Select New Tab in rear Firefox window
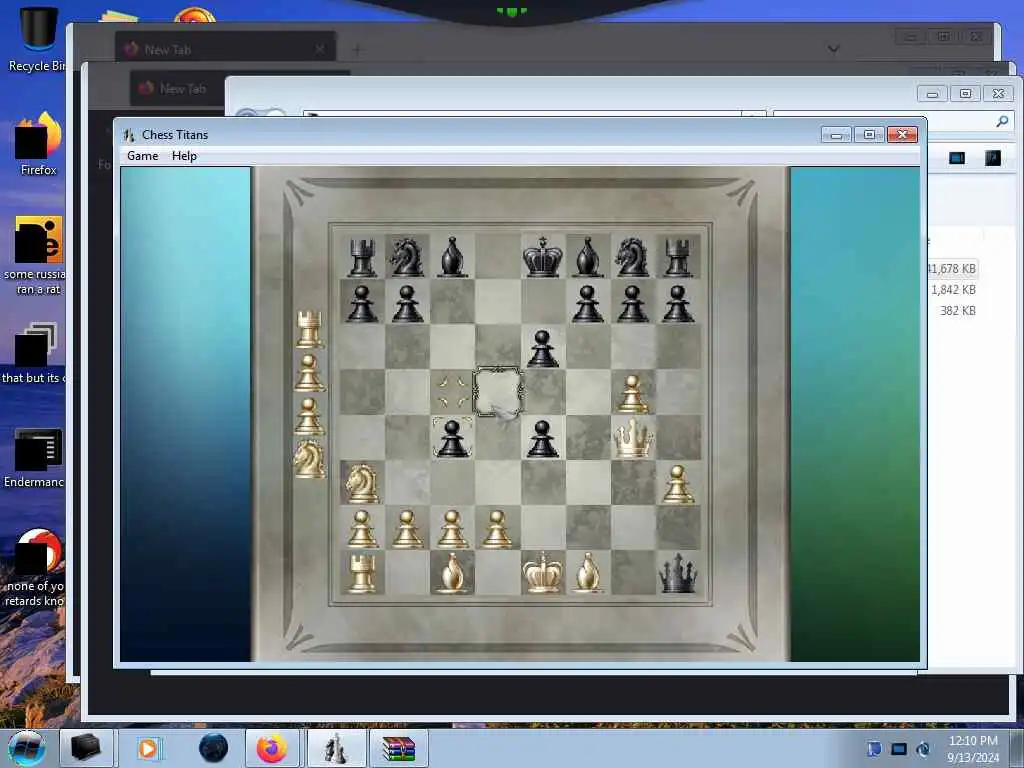Viewport: 1024px width, 768px height. pyautogui.click(x=225, y=49)
